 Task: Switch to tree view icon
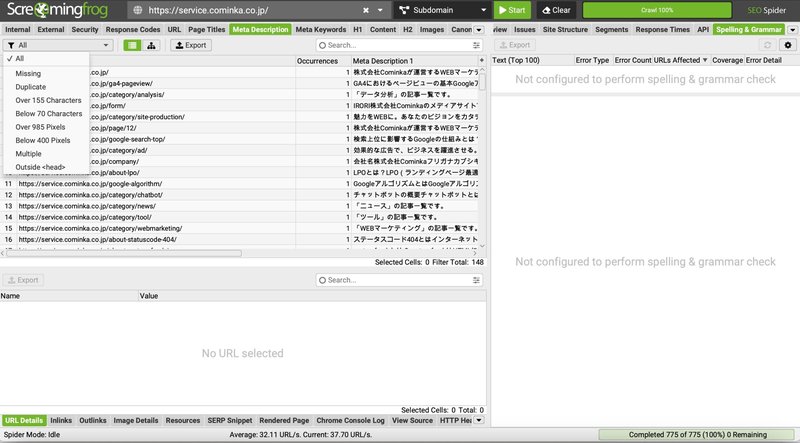pos(150,45)
